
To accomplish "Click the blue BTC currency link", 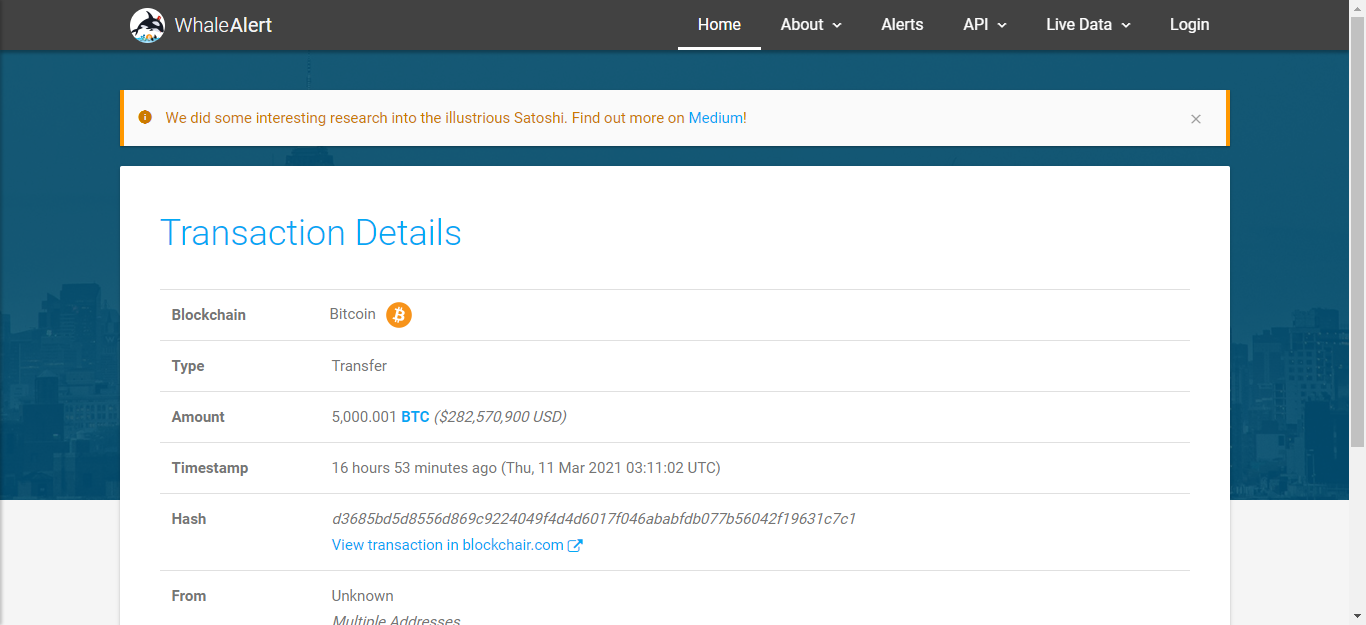I will [415, 417].
